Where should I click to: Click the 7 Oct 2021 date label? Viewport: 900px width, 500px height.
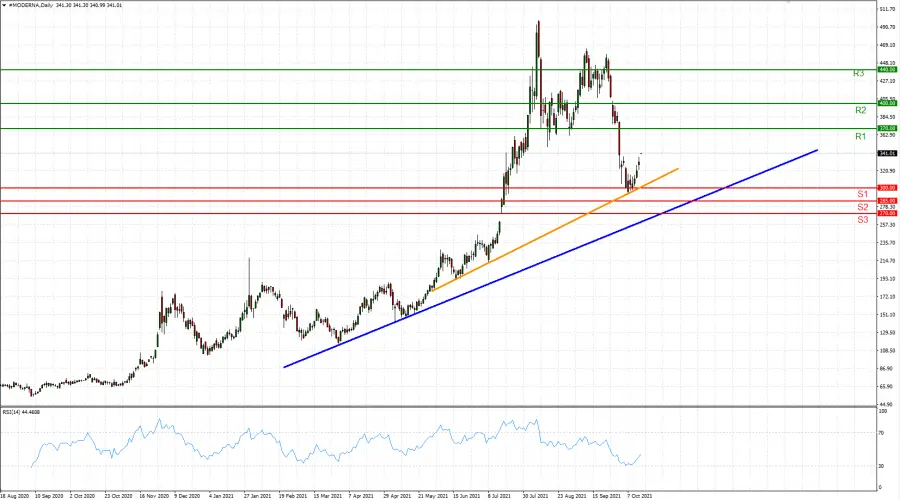(639, 495)
